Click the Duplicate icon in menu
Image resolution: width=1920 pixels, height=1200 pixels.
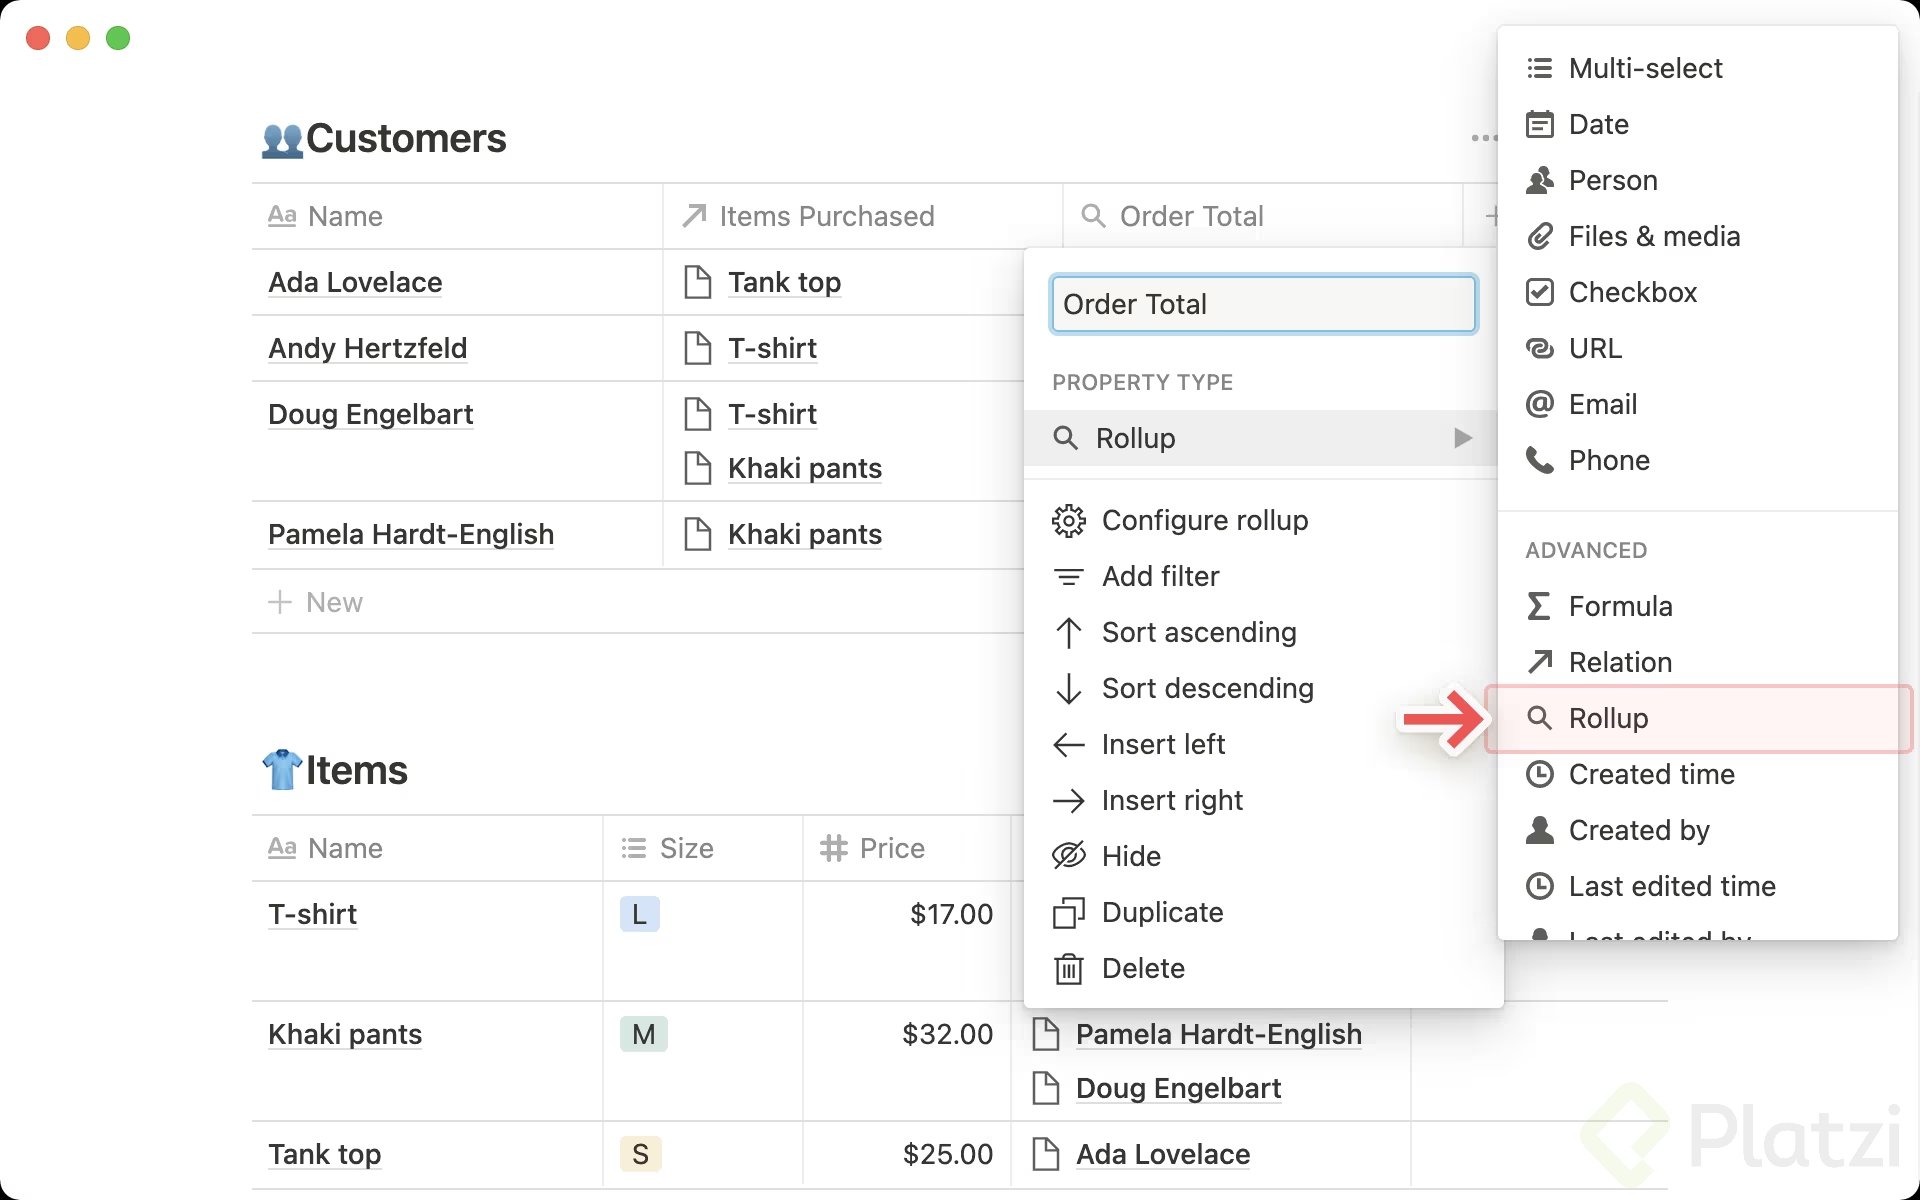point(1068,913)
